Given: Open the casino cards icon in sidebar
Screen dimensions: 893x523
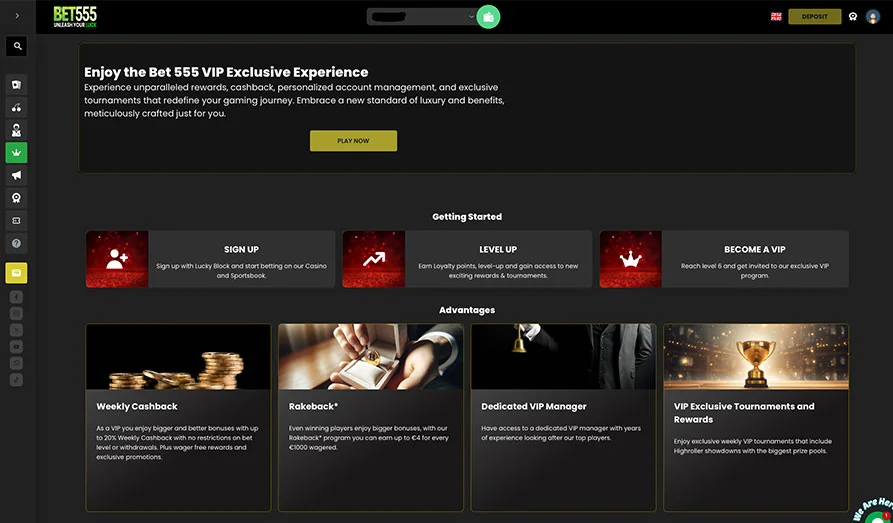Looking at the screenshot, I should click(x=17, y=85).
